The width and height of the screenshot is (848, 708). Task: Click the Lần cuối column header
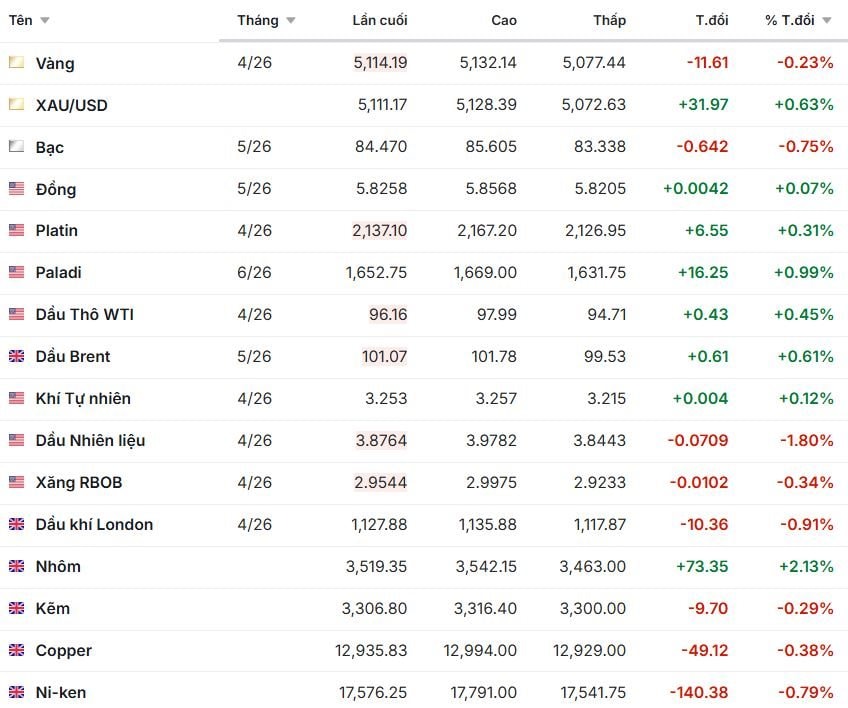coord(380,21)
